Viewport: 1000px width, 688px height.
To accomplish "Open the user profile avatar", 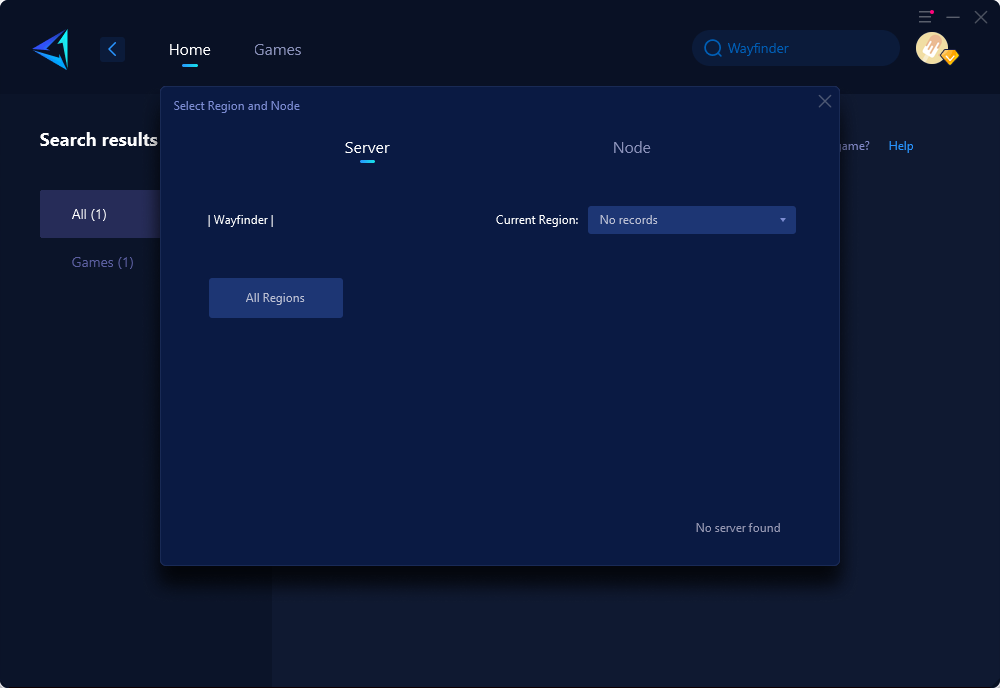I will [x=932, y=48].
